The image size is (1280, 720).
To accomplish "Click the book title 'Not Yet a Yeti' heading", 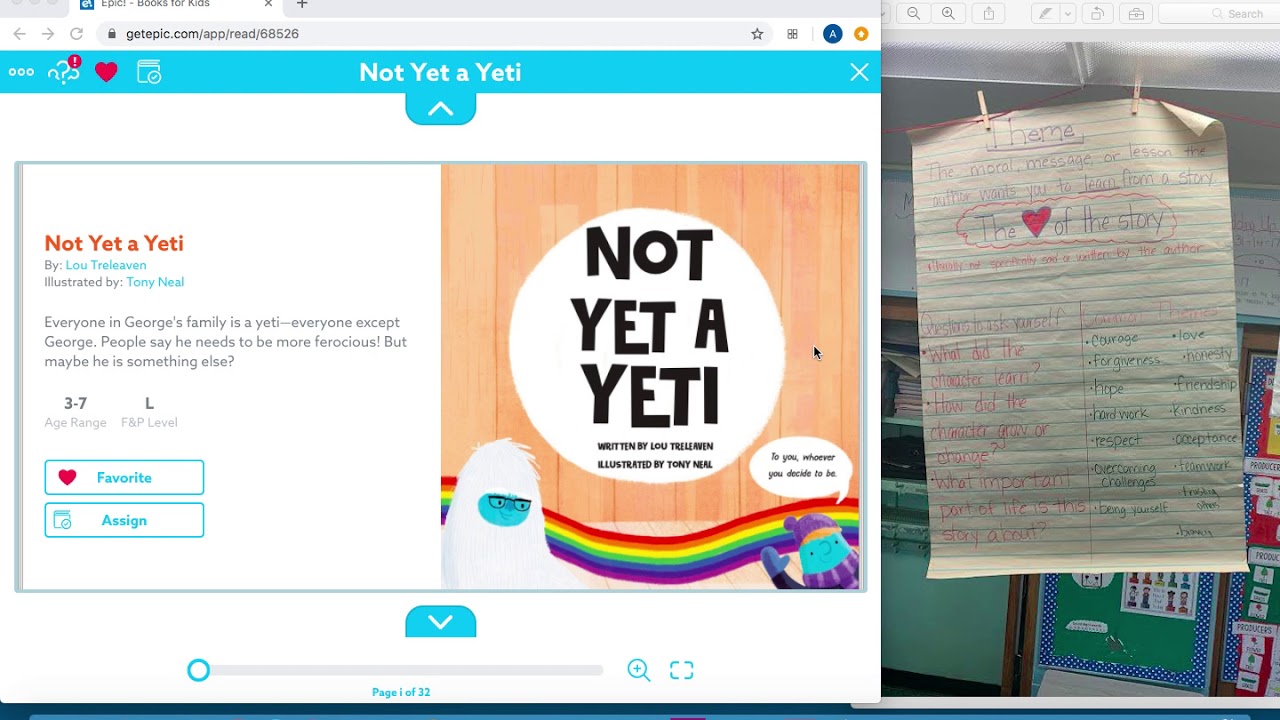I will point(114,243).
